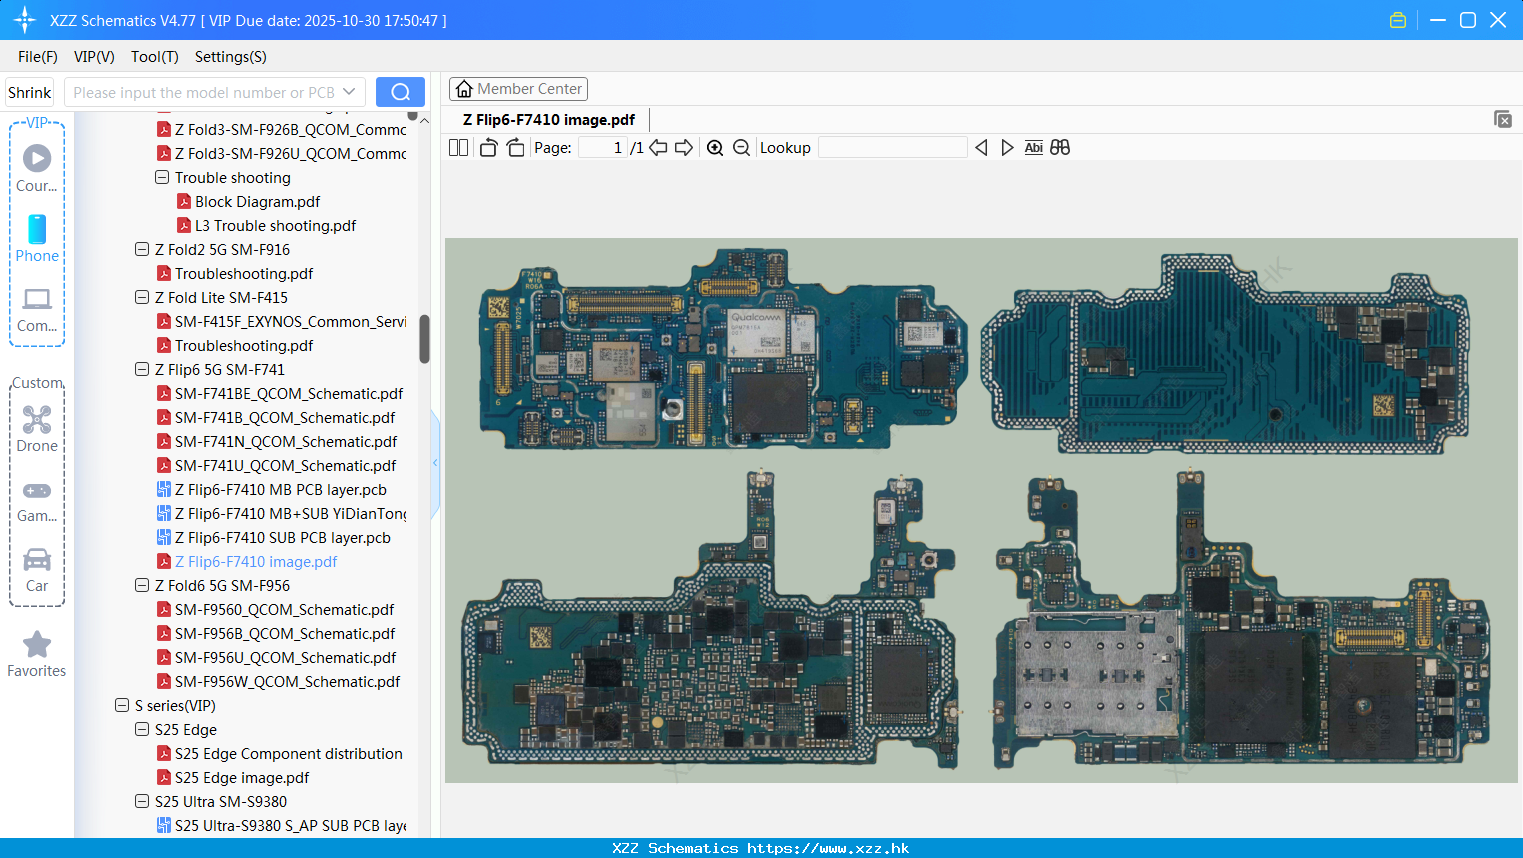This screenshot has height=858, width=1523.
Task: Select the Z Flip6-F7410 image.pdf tab
Action: click(x=549, y=119)
